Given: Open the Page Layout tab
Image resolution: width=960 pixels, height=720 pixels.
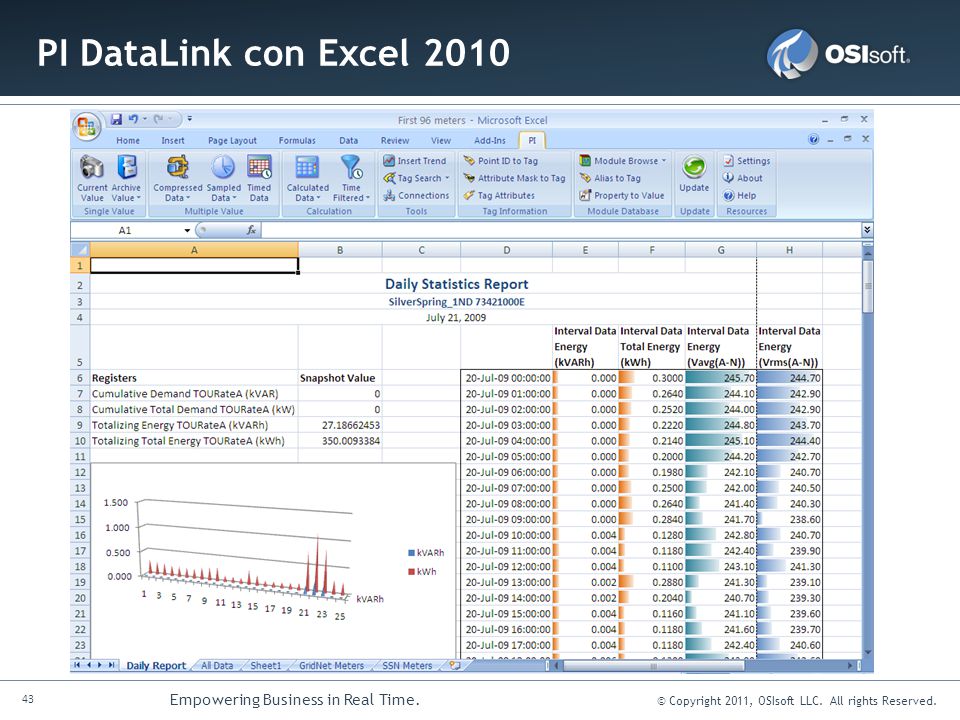Looking at the screenshot, I should tap(232, 140).
